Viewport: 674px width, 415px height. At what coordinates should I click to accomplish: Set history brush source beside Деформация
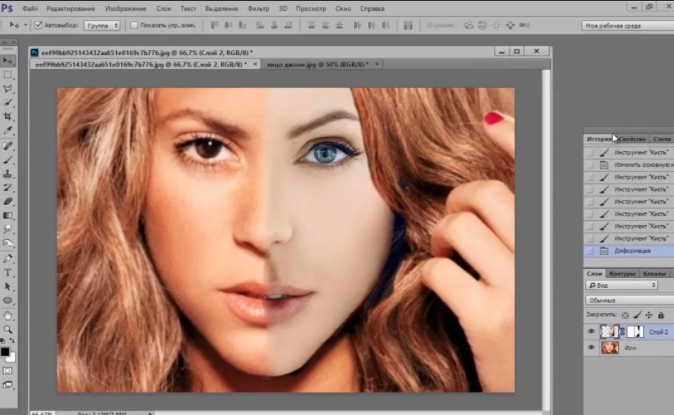pos(590,251)
